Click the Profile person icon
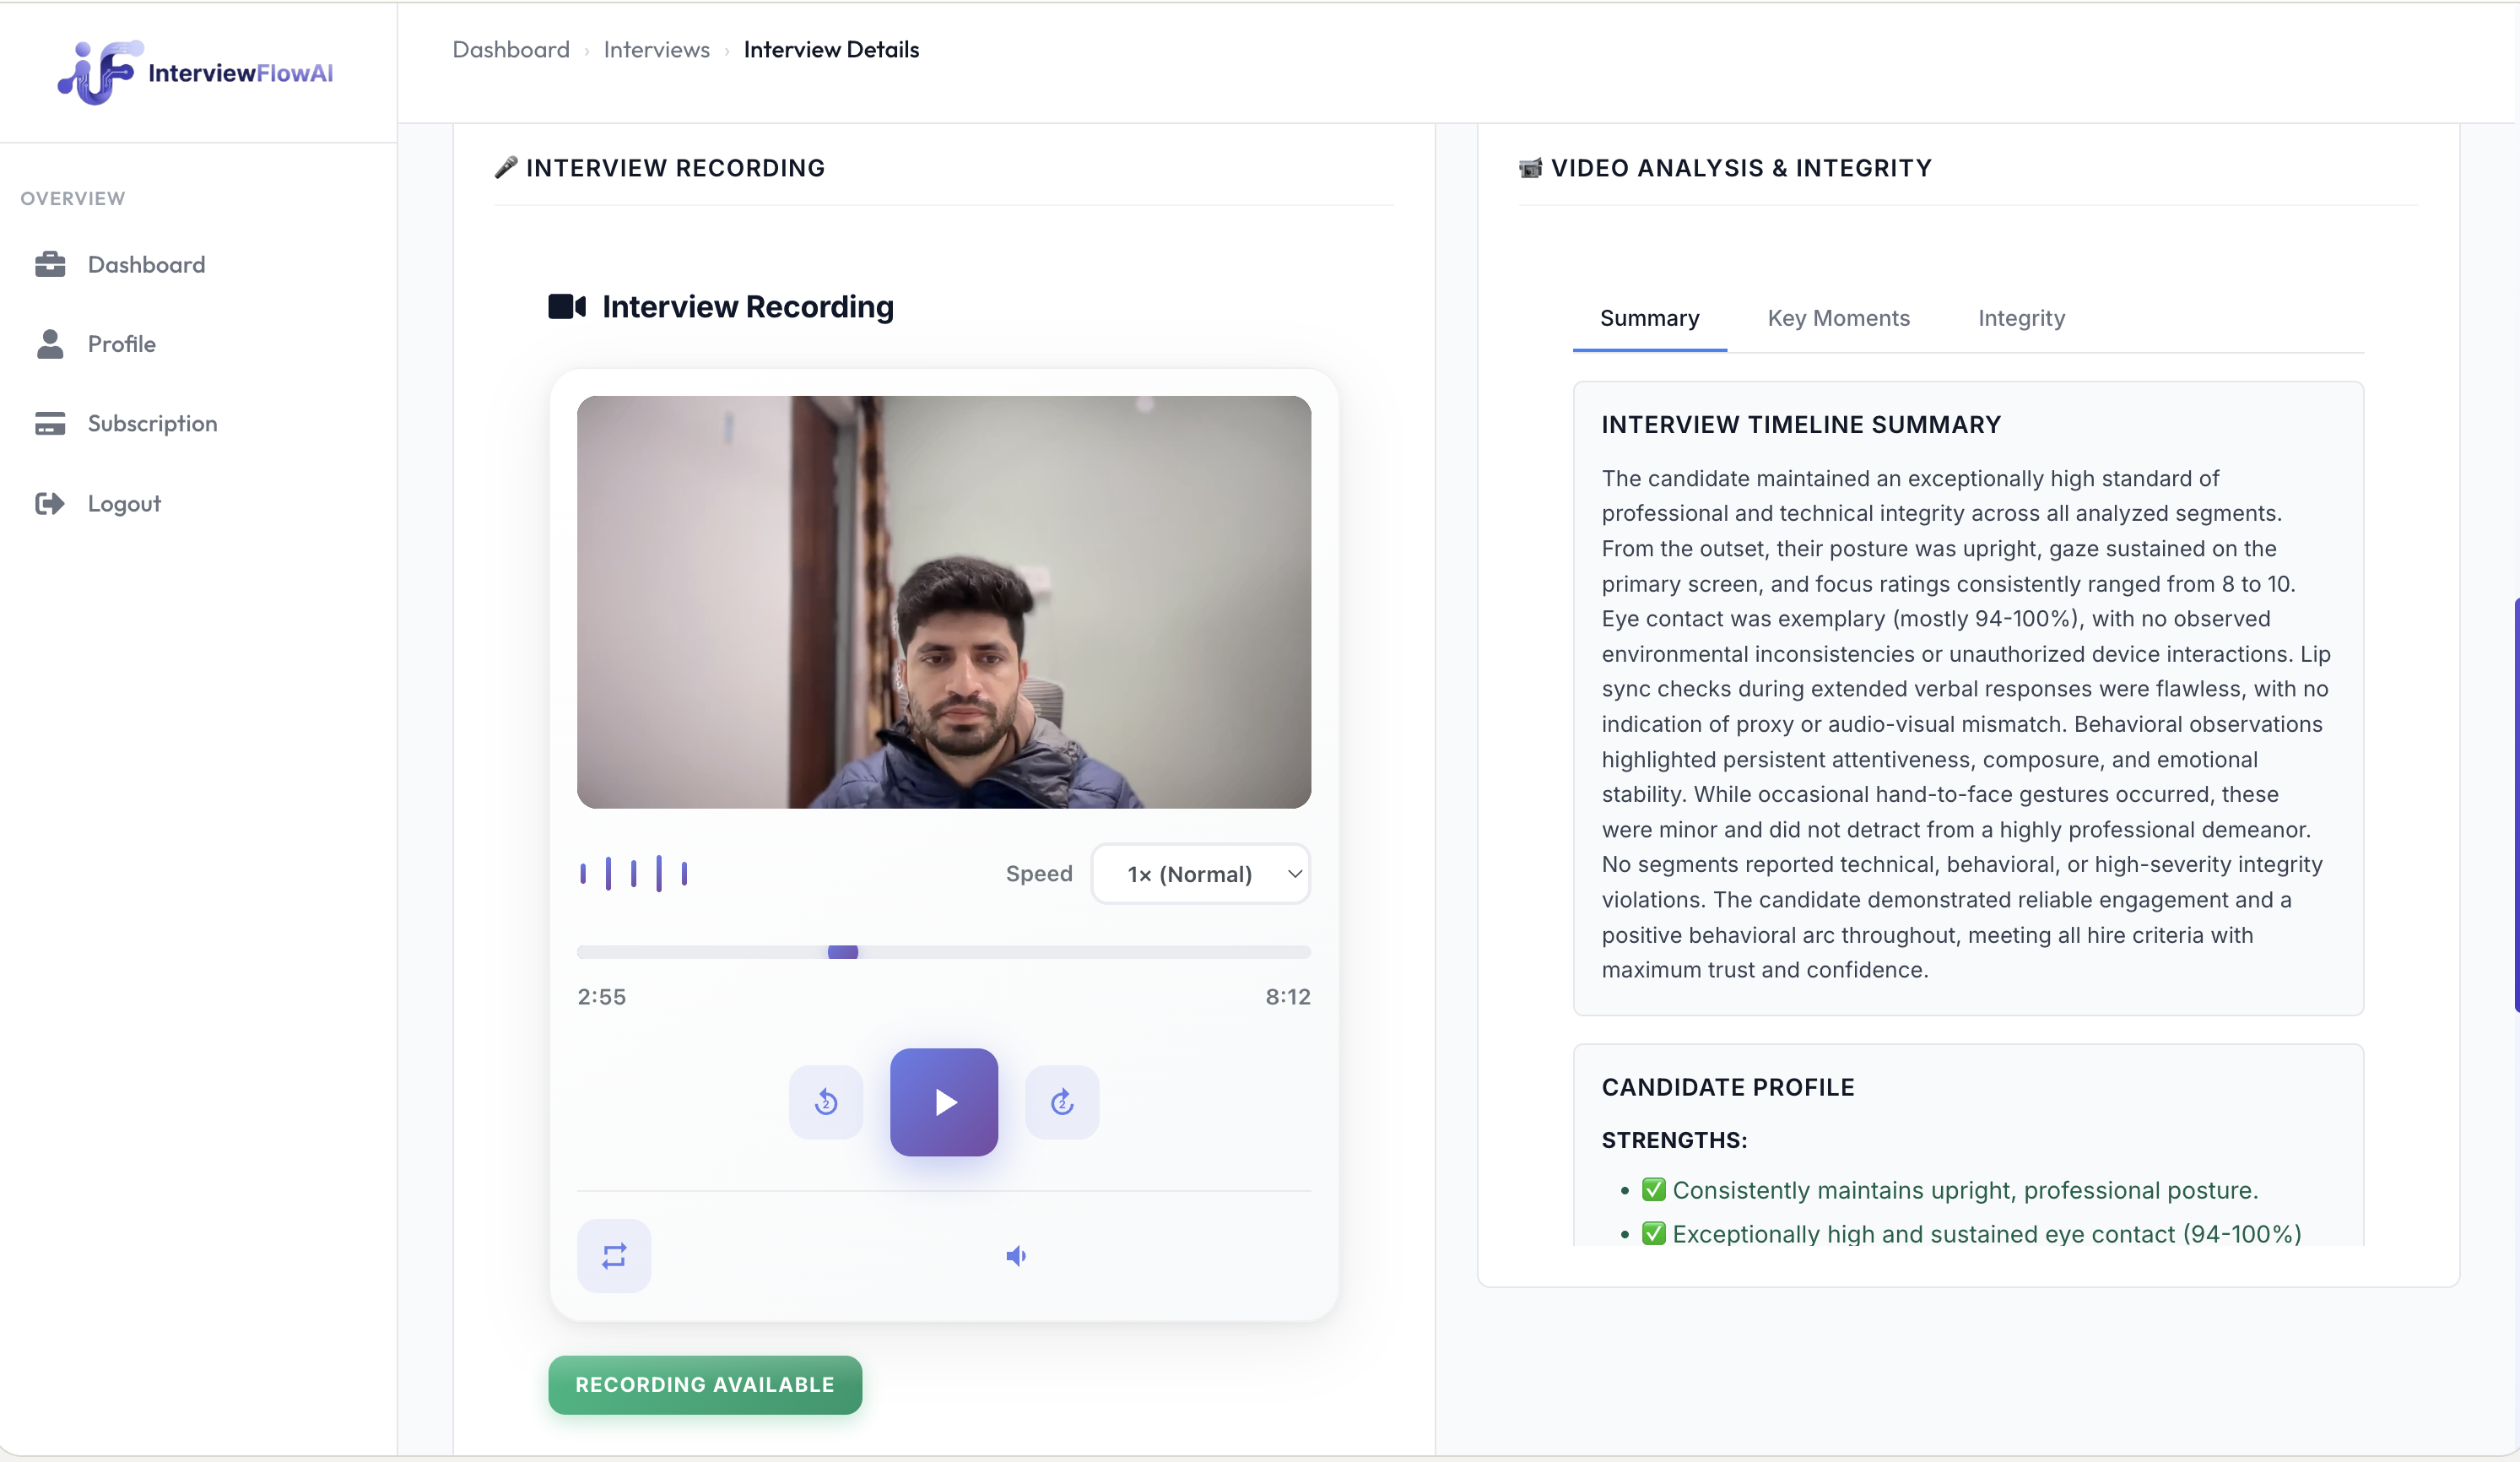2520x1462 pixels. (x=50, y=344)
